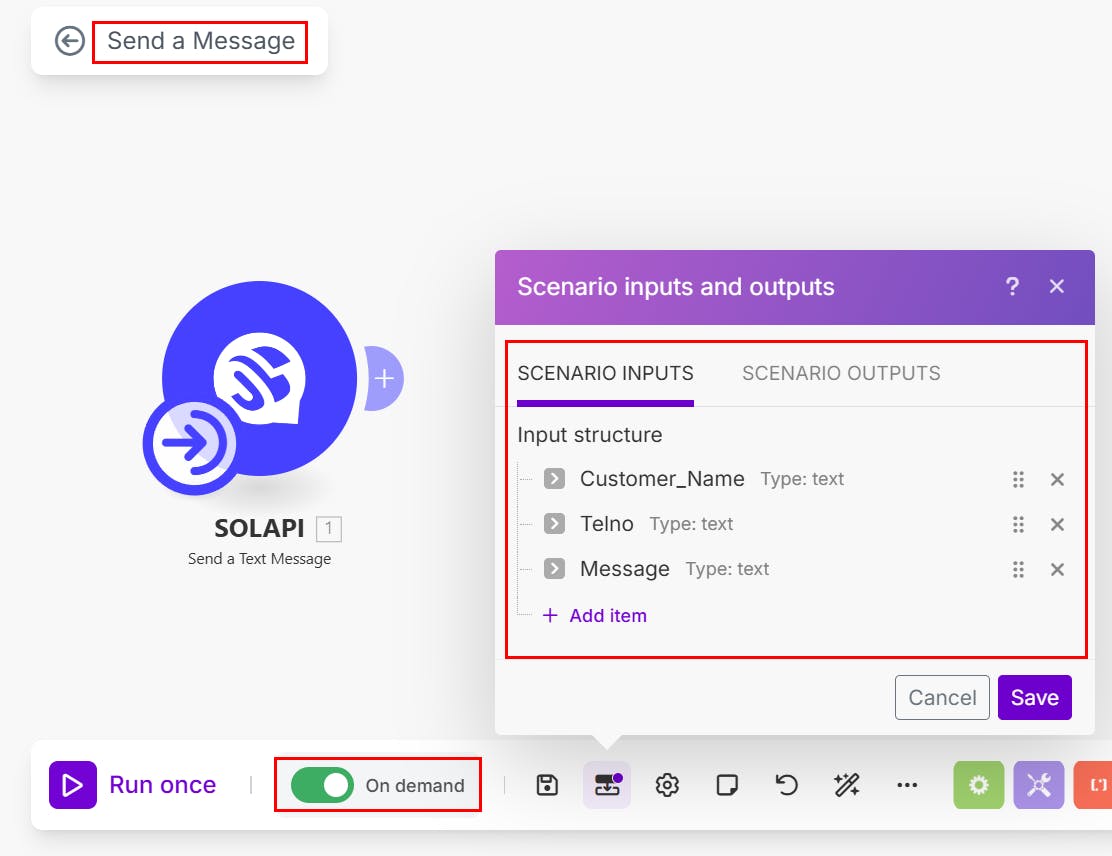The width and height of the screenshot is (1112, 856).
Task: Expand the Telno input item
Action: coord(555,524)
